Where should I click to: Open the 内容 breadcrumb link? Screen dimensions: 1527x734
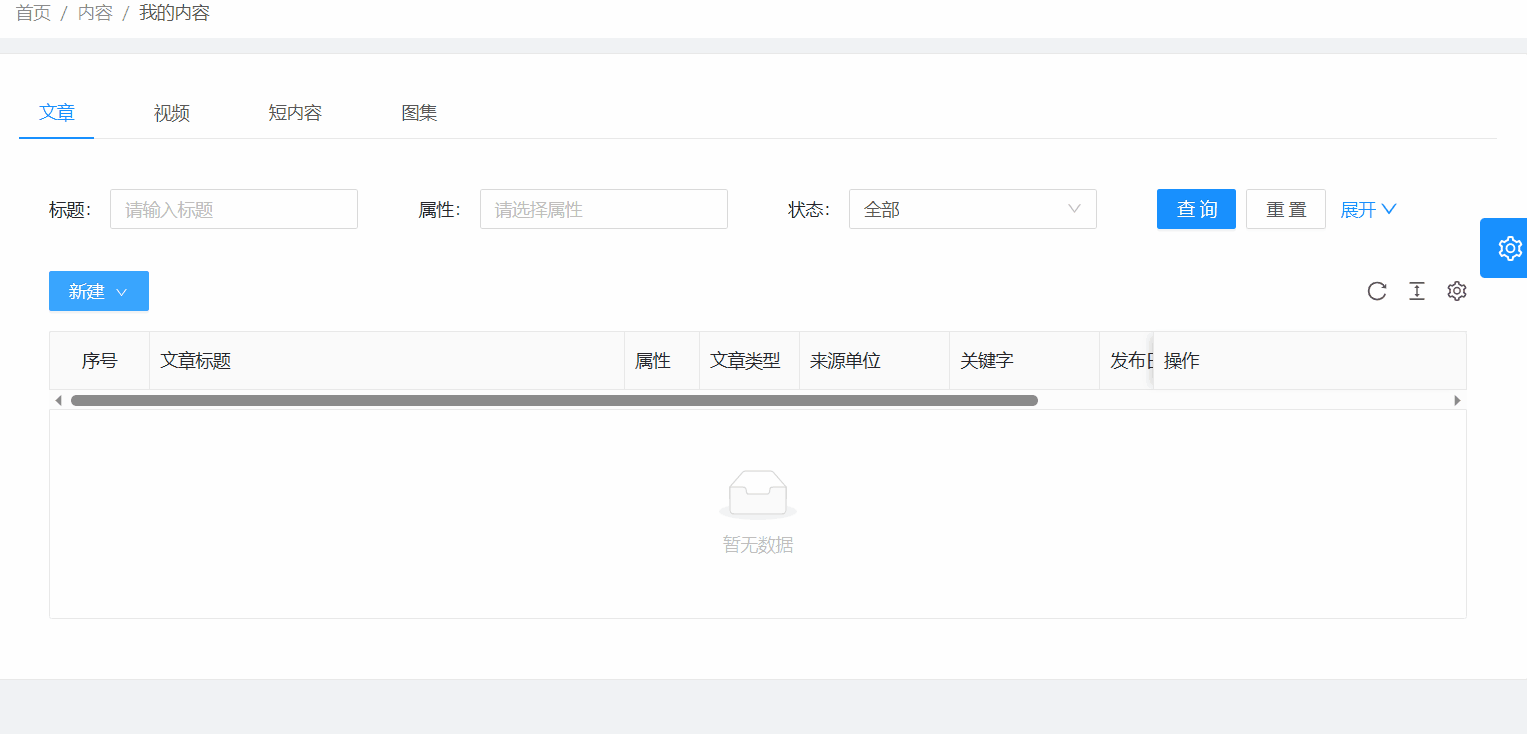[x=94, y=12]
